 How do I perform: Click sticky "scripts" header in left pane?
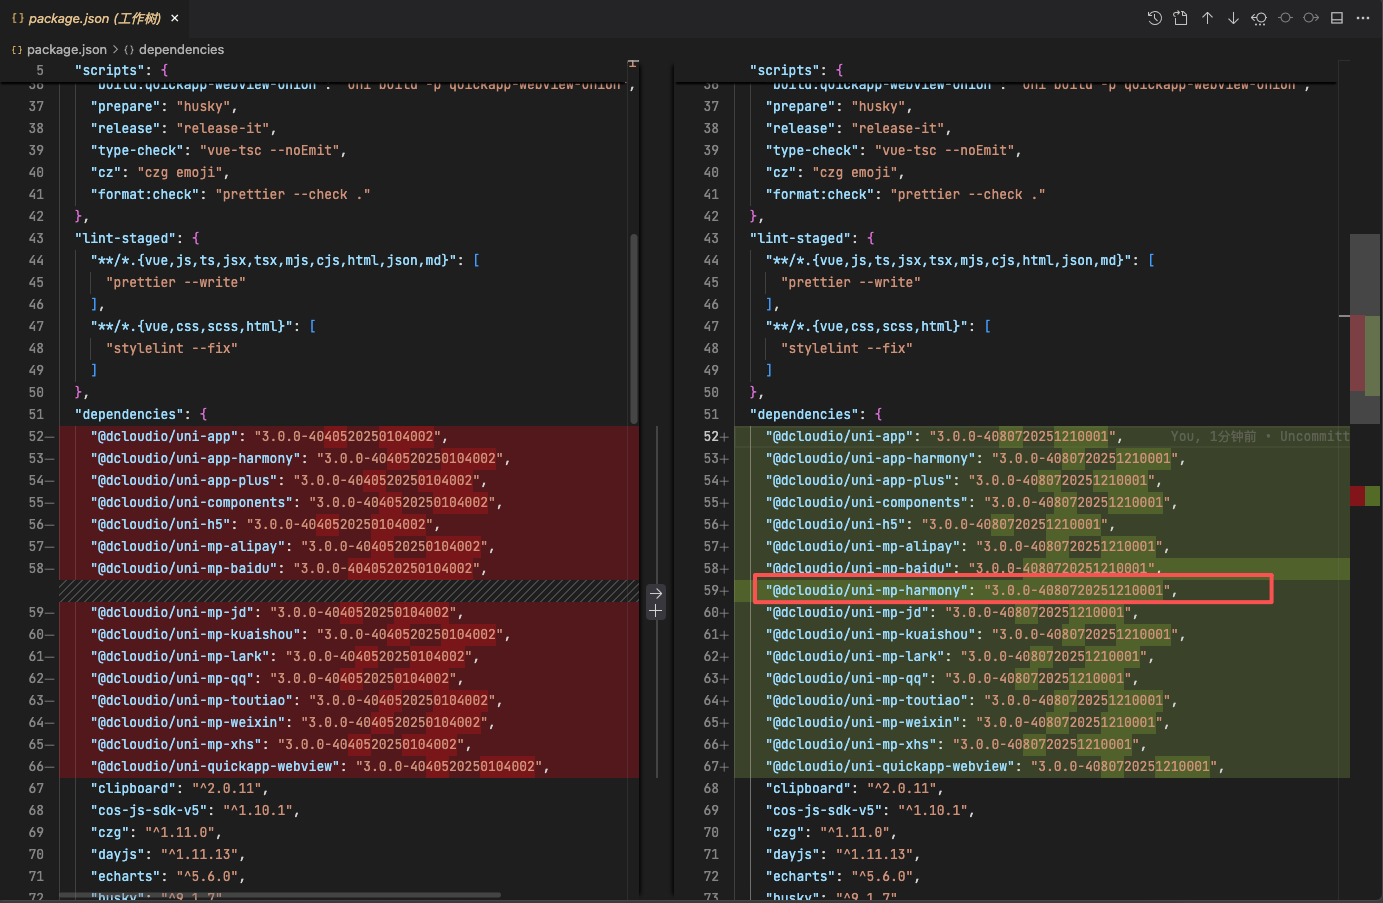pos(120,70)
